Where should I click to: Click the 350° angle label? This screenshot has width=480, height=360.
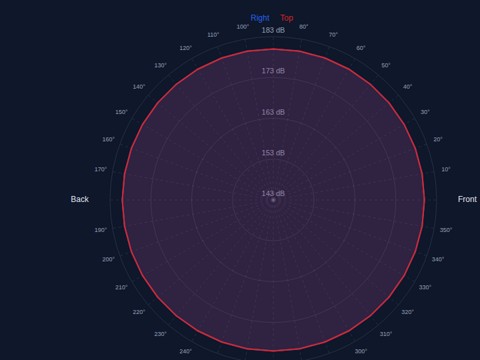pos(446,230)
